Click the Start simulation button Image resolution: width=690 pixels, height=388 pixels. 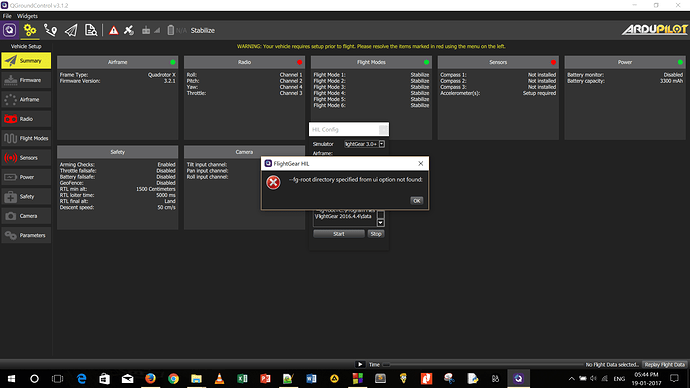(x=339, y=234)
